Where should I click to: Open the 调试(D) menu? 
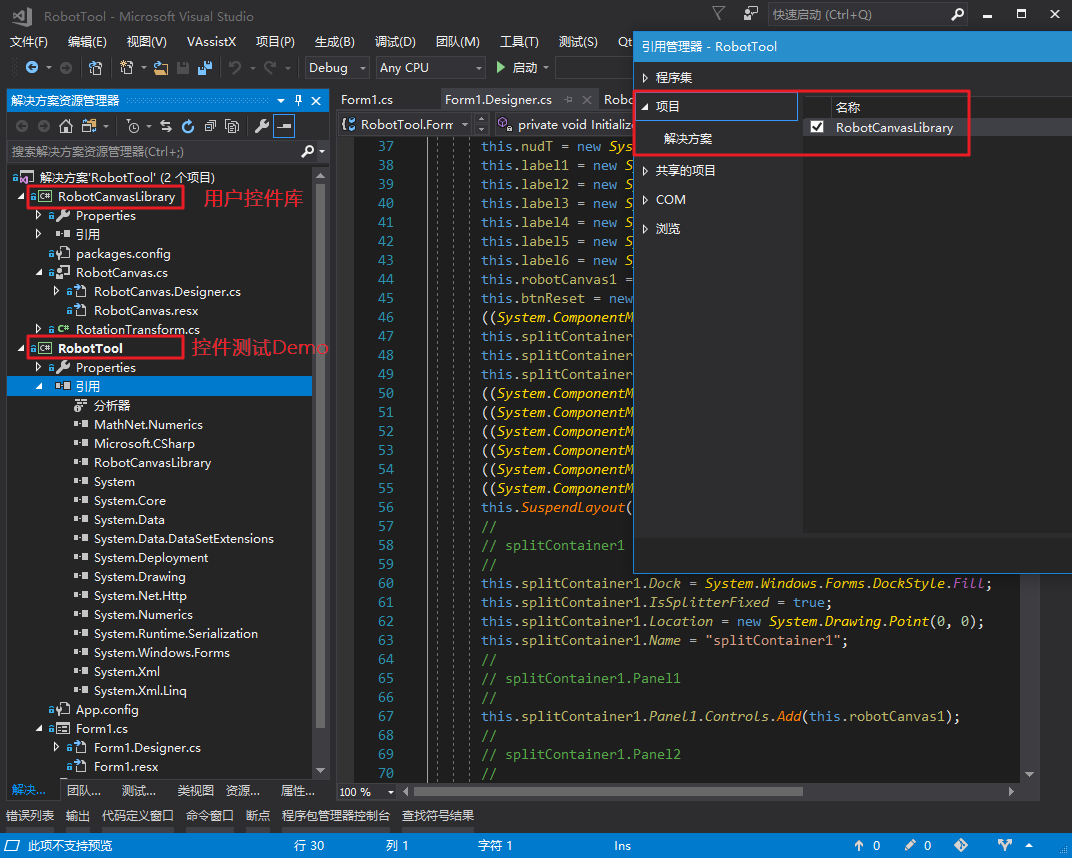(394, 42)
